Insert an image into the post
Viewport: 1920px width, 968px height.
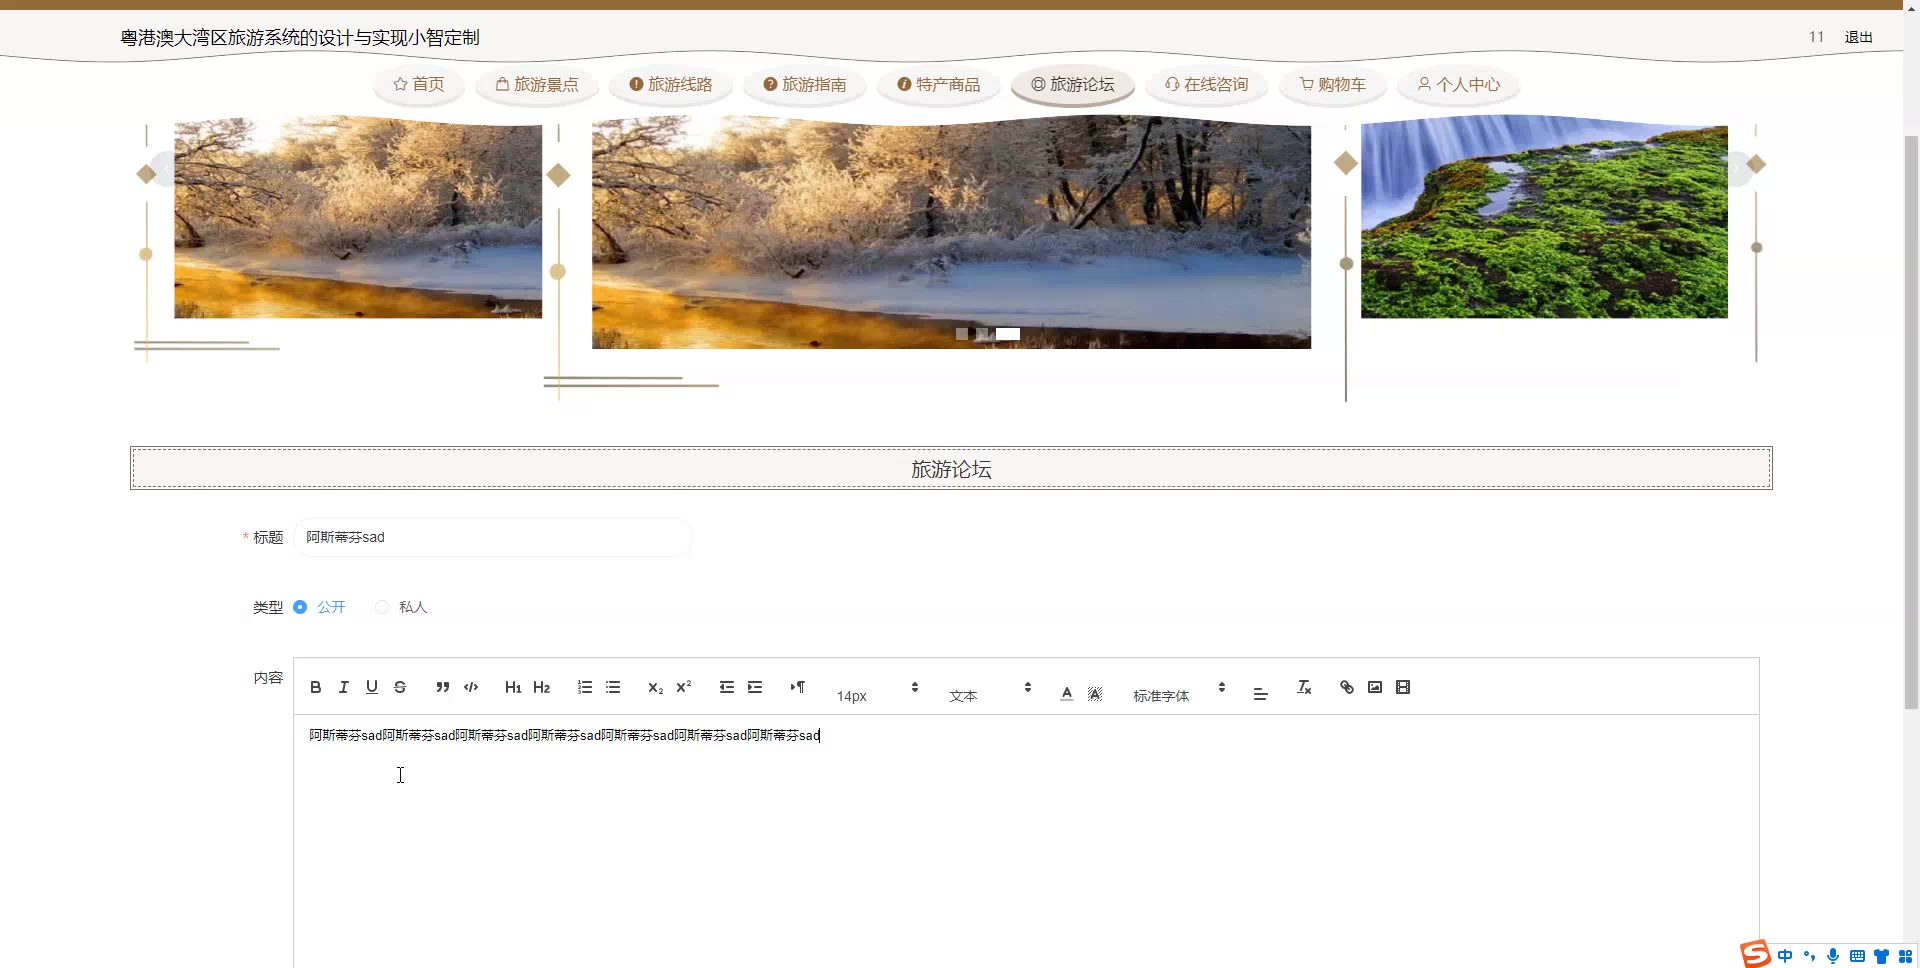click(1375, 687)
